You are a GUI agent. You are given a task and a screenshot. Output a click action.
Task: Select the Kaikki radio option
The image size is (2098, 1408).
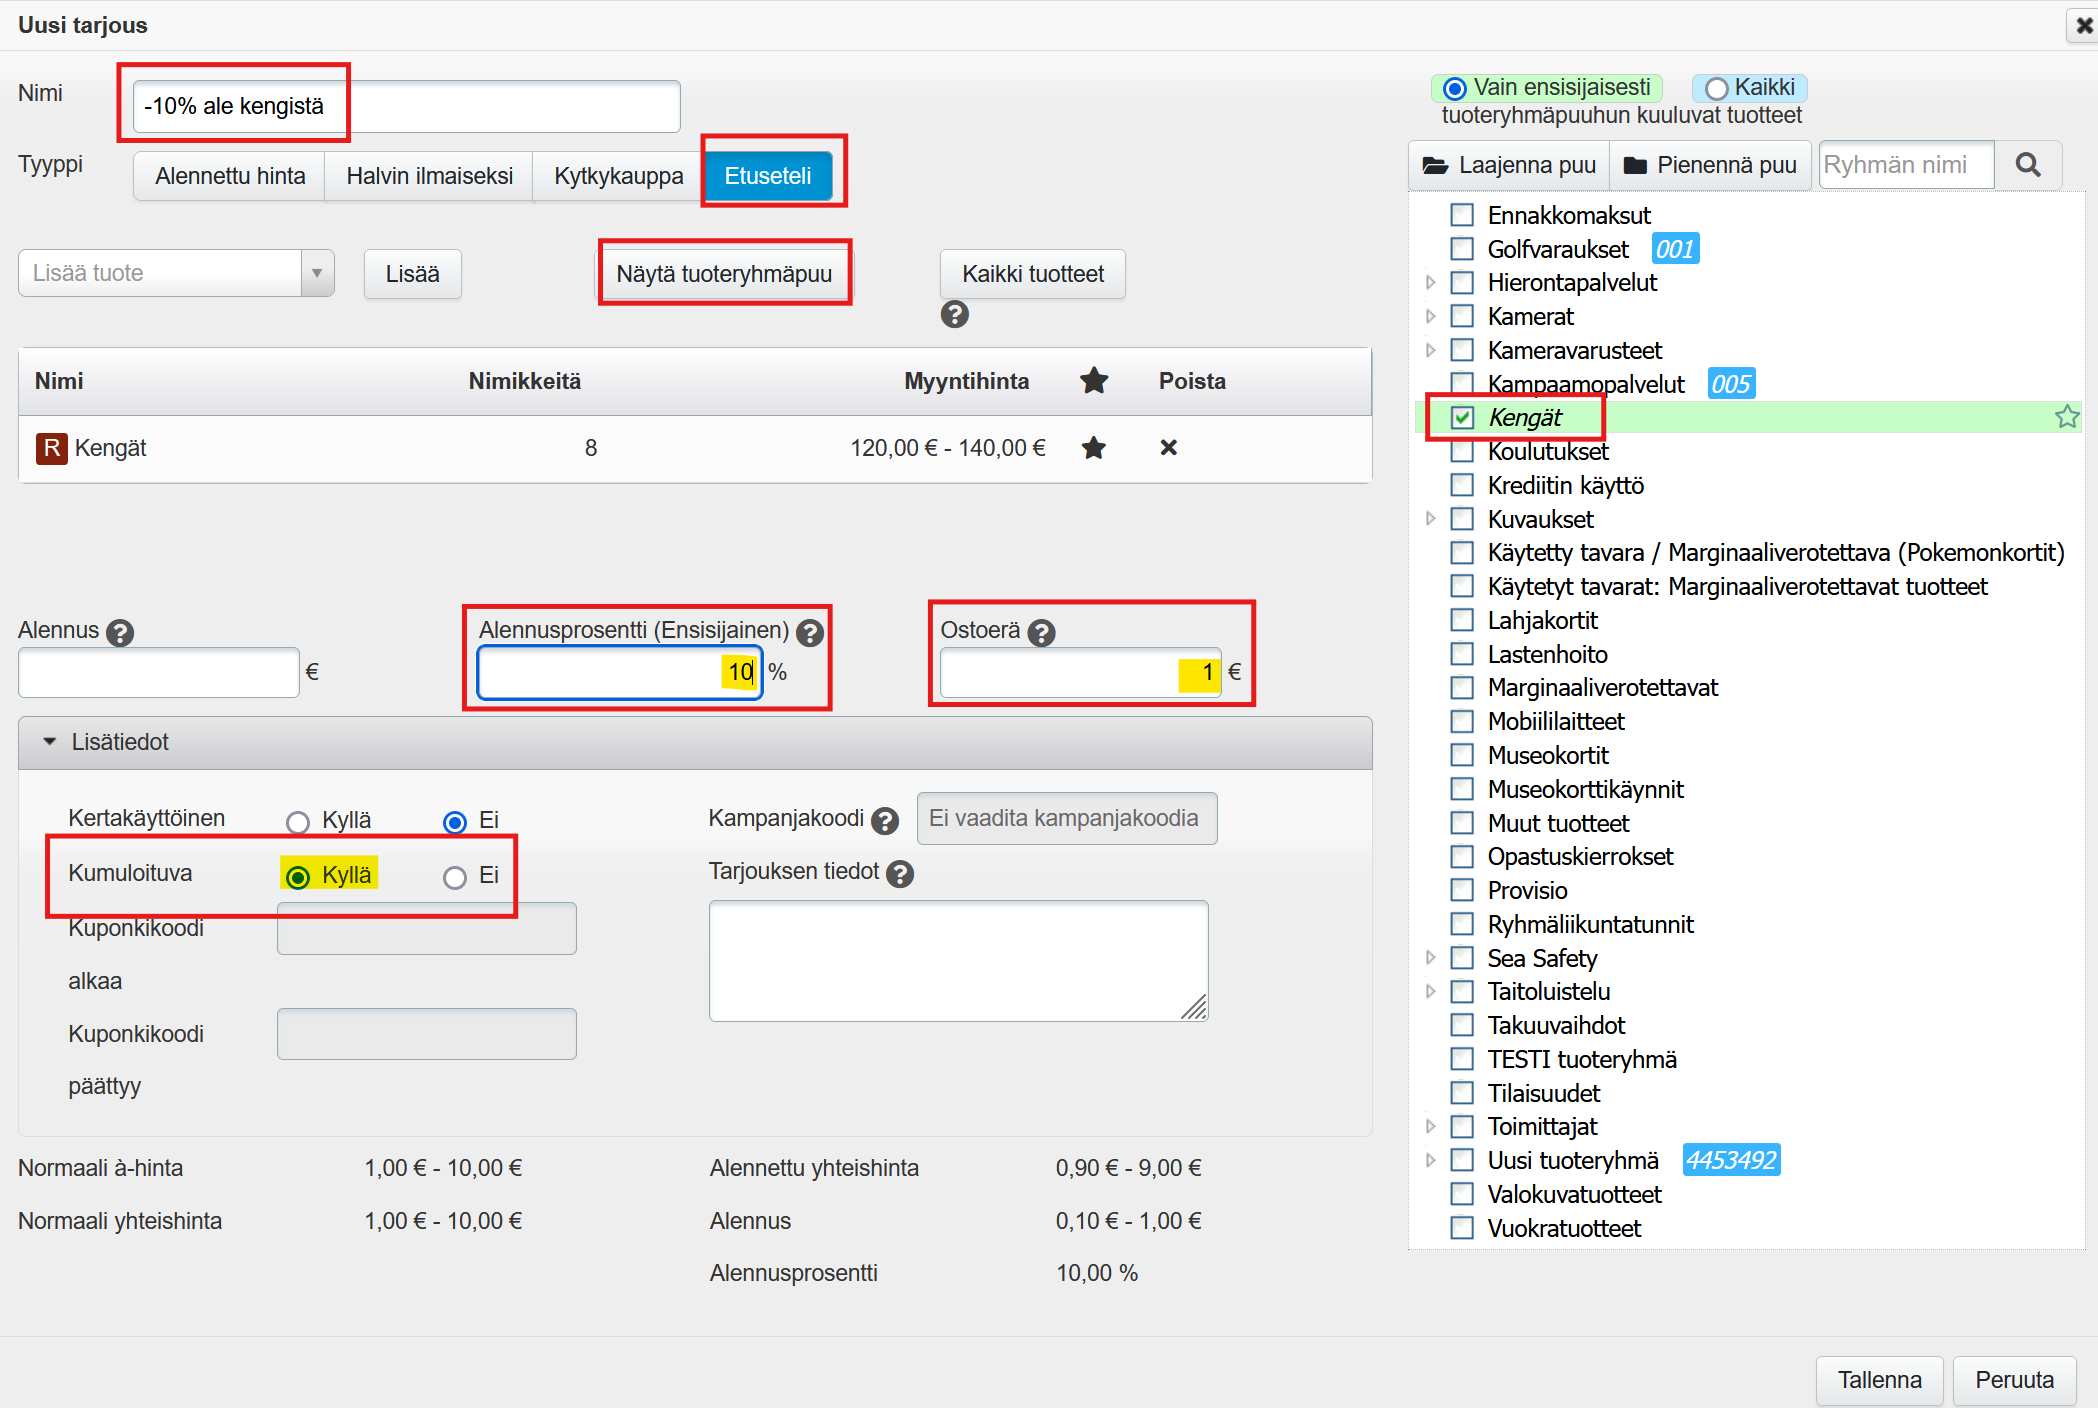[1717, 89]
